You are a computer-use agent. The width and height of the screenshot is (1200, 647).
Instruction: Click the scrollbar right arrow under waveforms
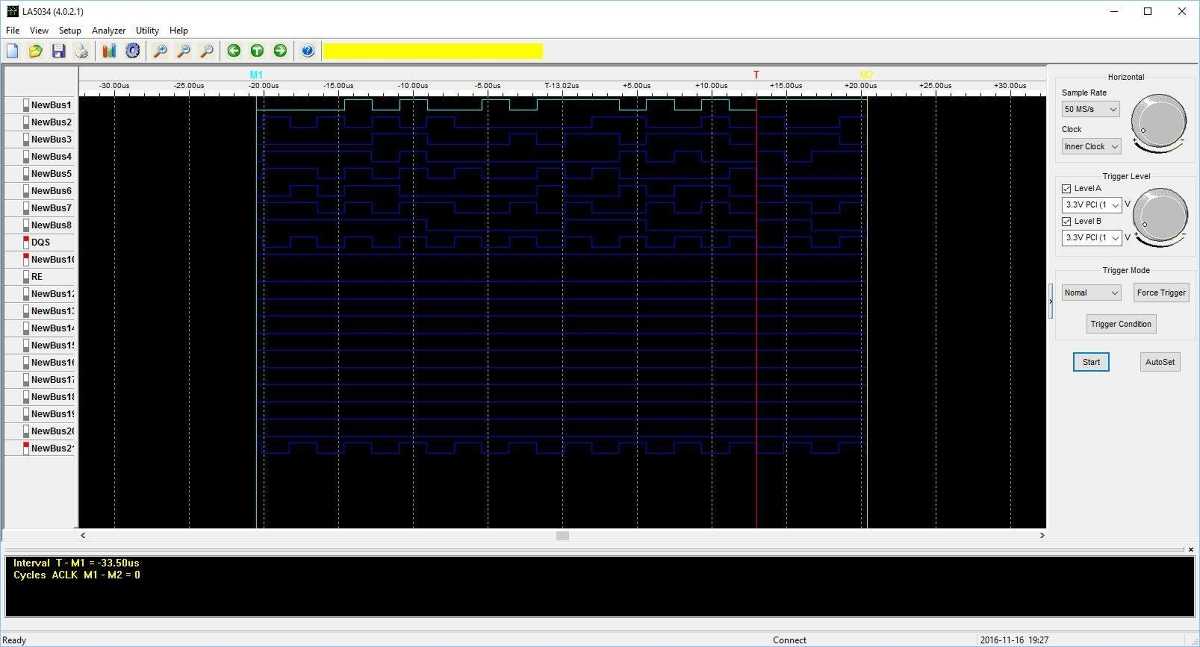[1041, 536]
